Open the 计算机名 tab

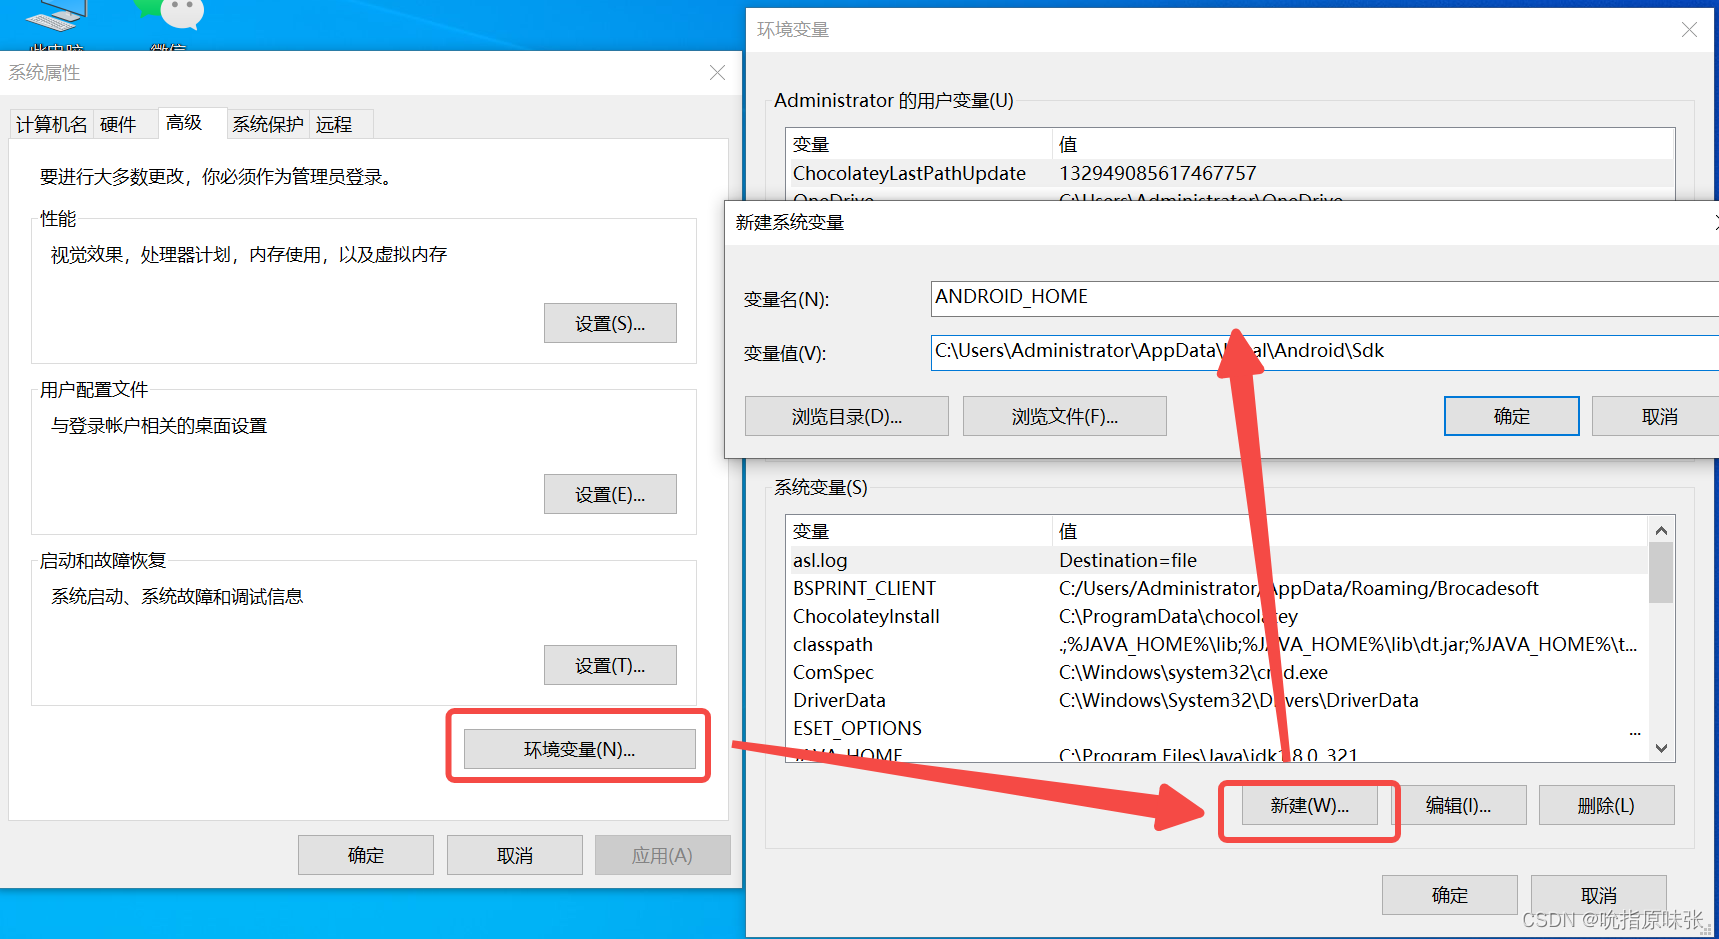(x=52, y=124)
